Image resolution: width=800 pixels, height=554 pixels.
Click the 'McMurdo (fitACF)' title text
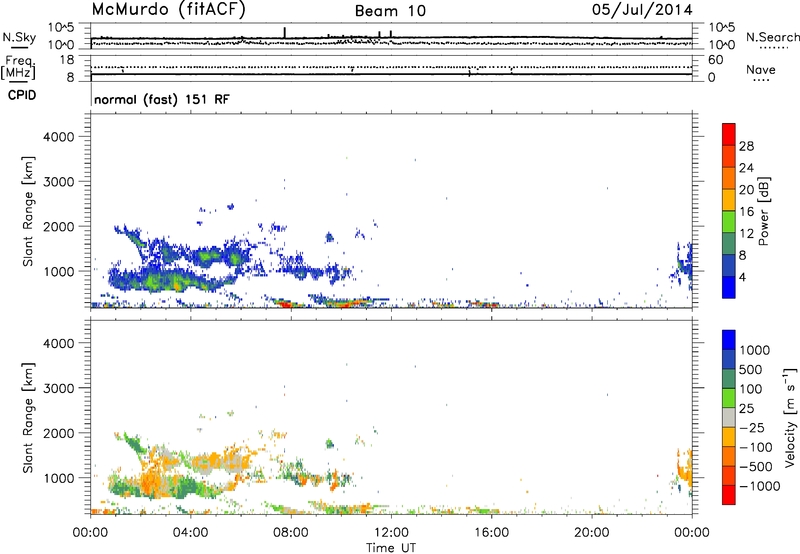[x=168, y=10]
